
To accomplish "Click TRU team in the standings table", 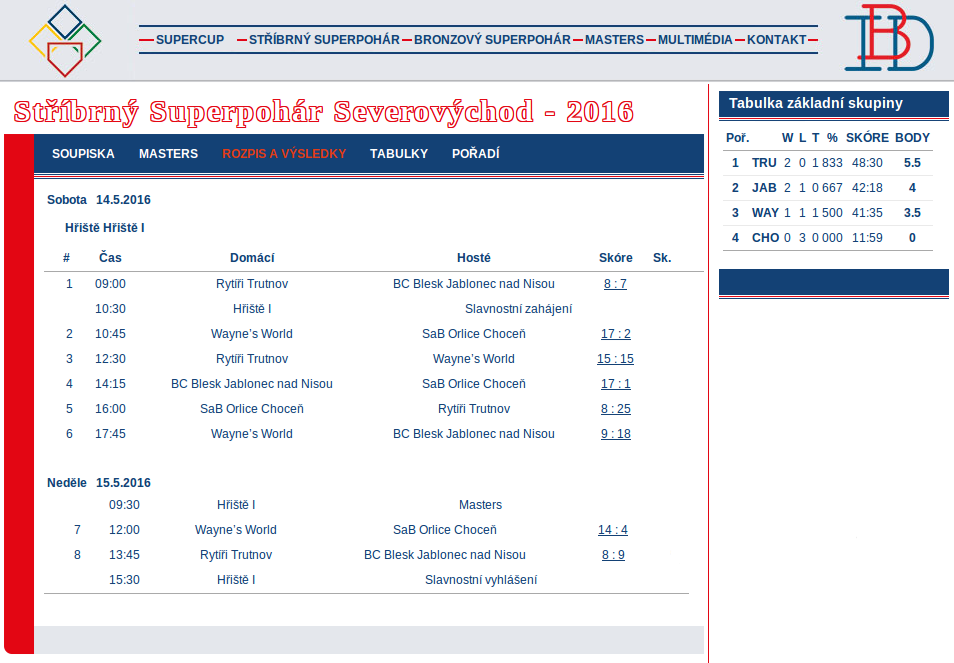I will [x=764, y=163].
